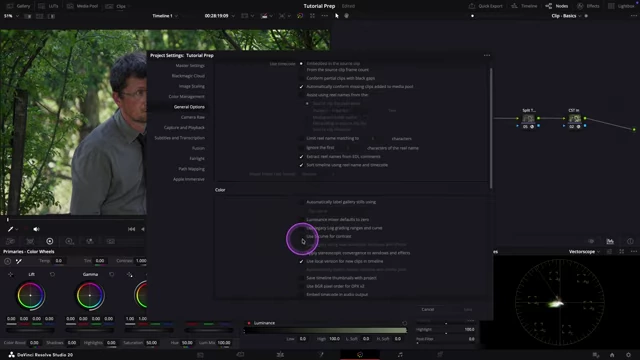Select Blackmagic Cloud settings category
Screen dimensions: 640x360
pos(188,76)
